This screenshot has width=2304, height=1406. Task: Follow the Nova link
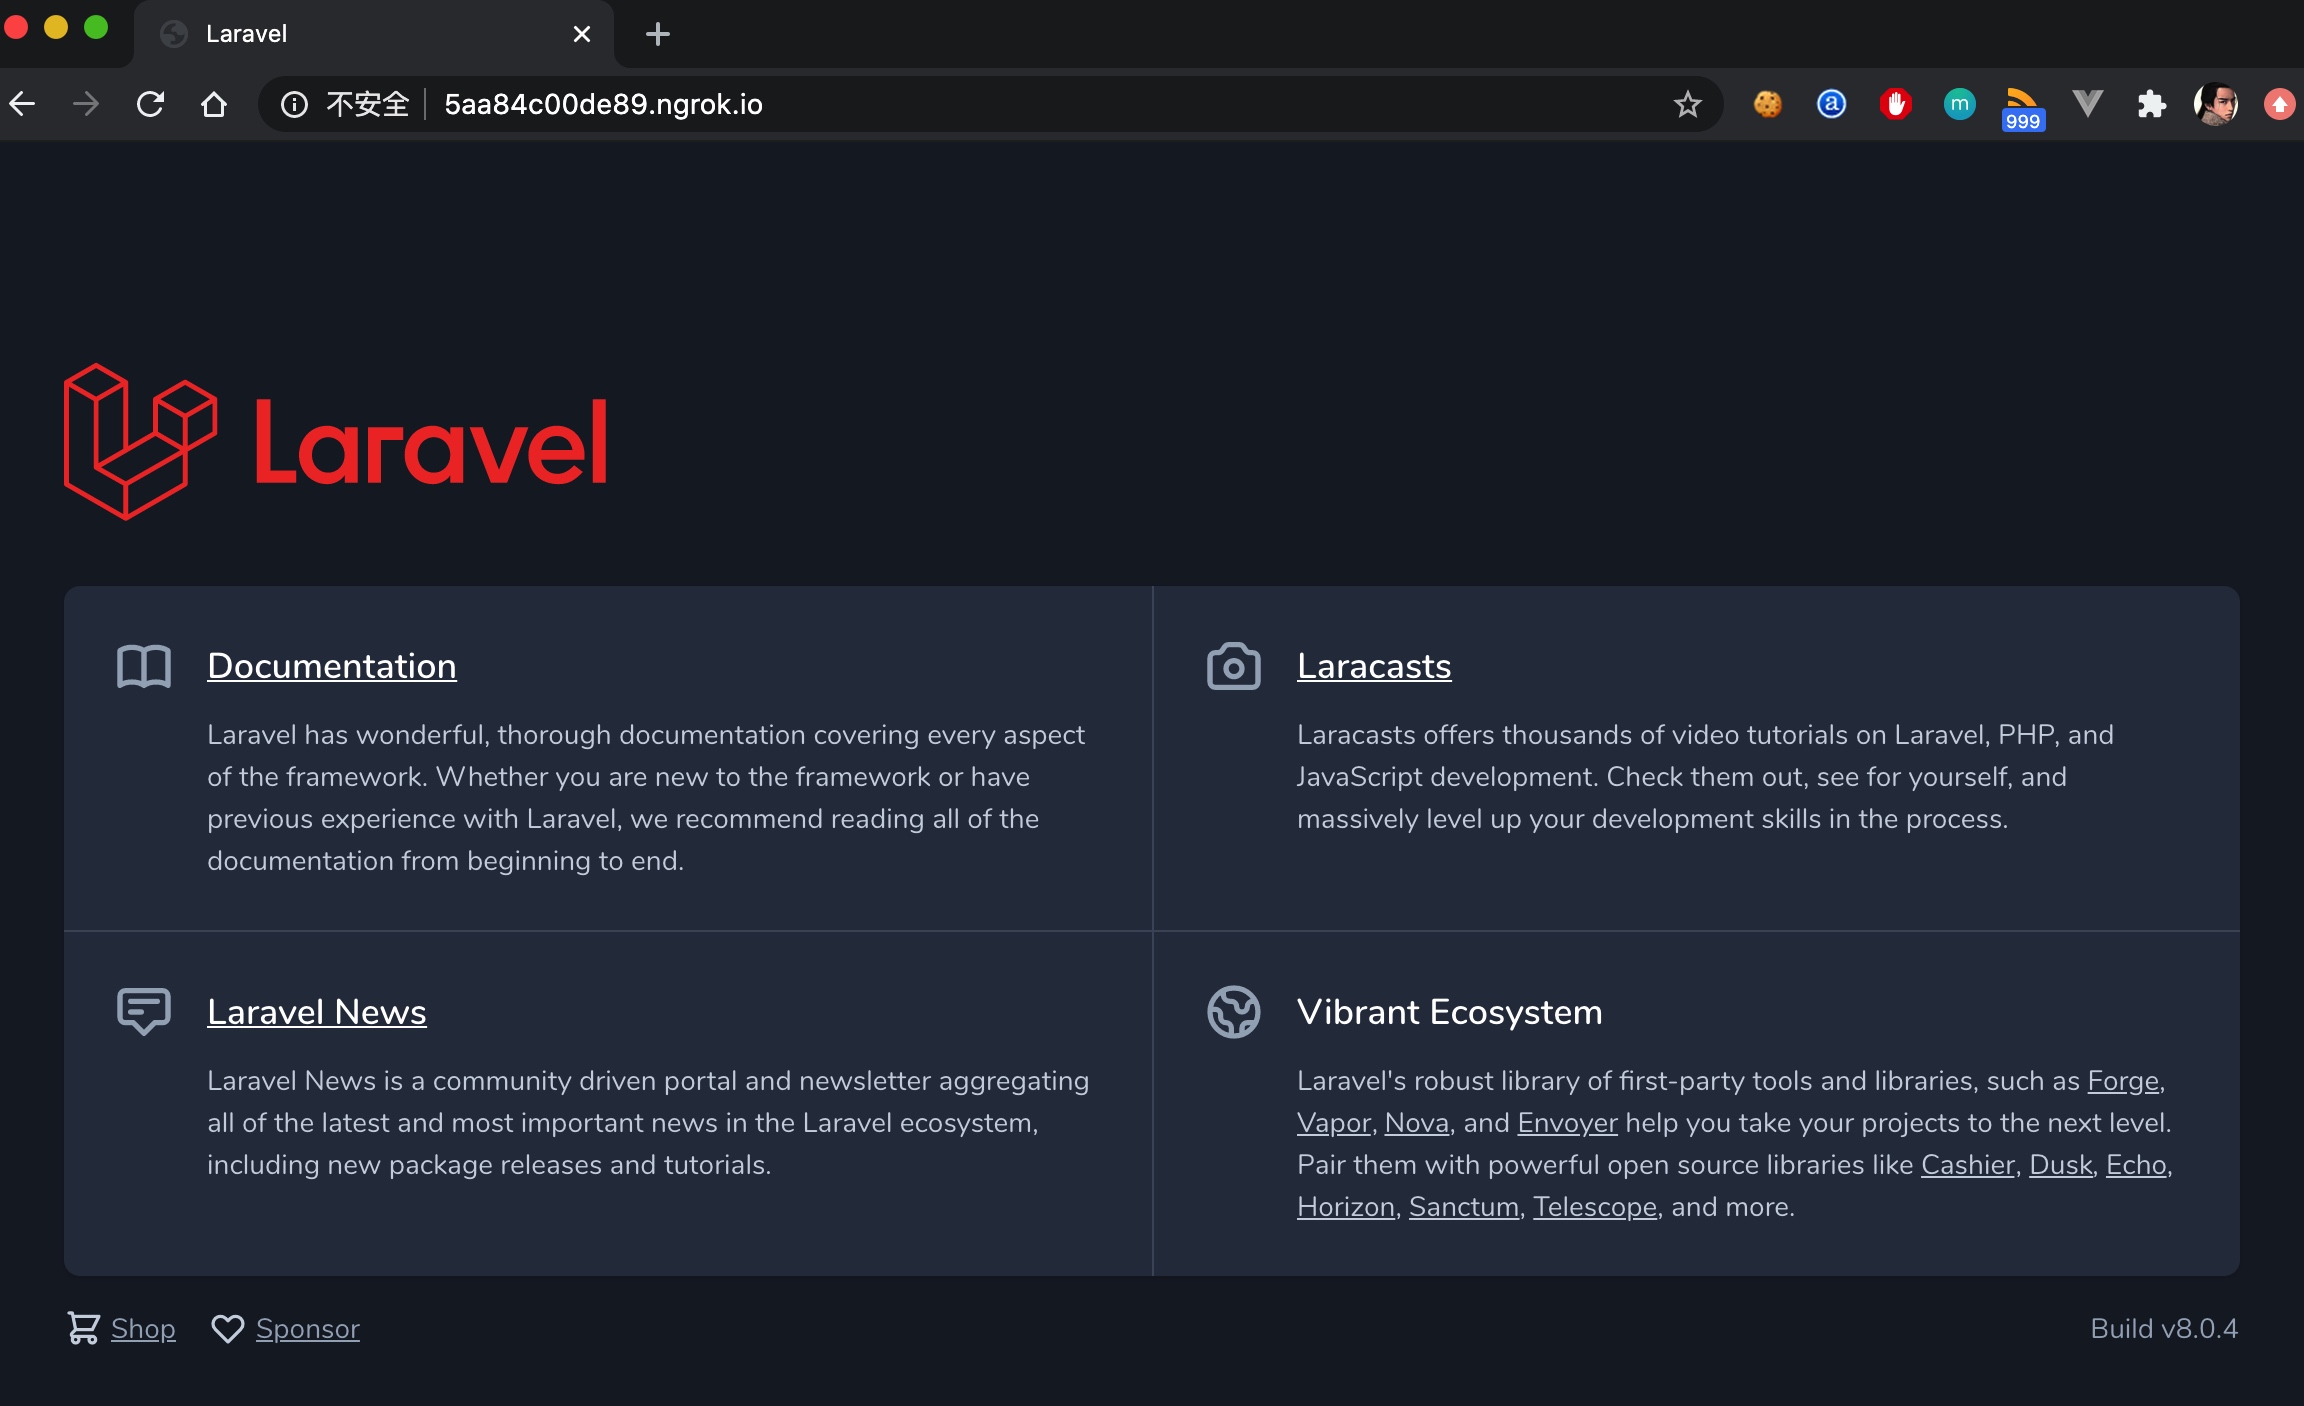(1416, 1123)
